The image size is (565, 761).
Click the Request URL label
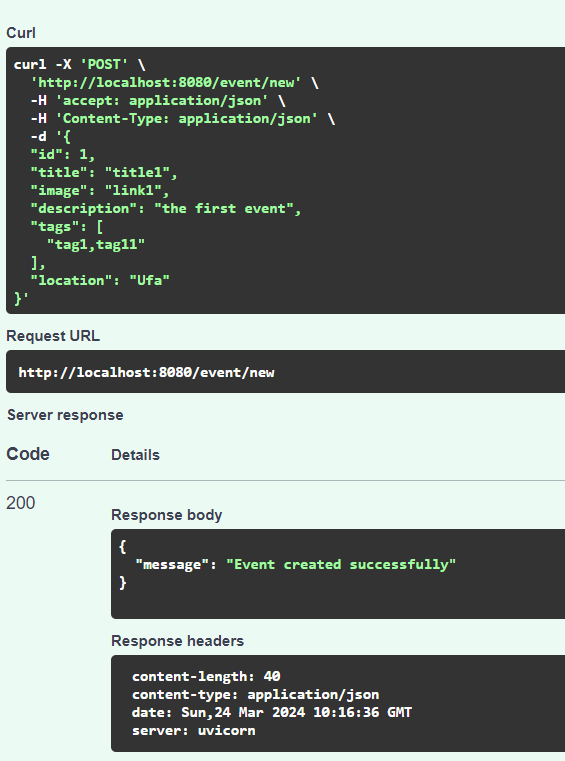pos(53,336)
